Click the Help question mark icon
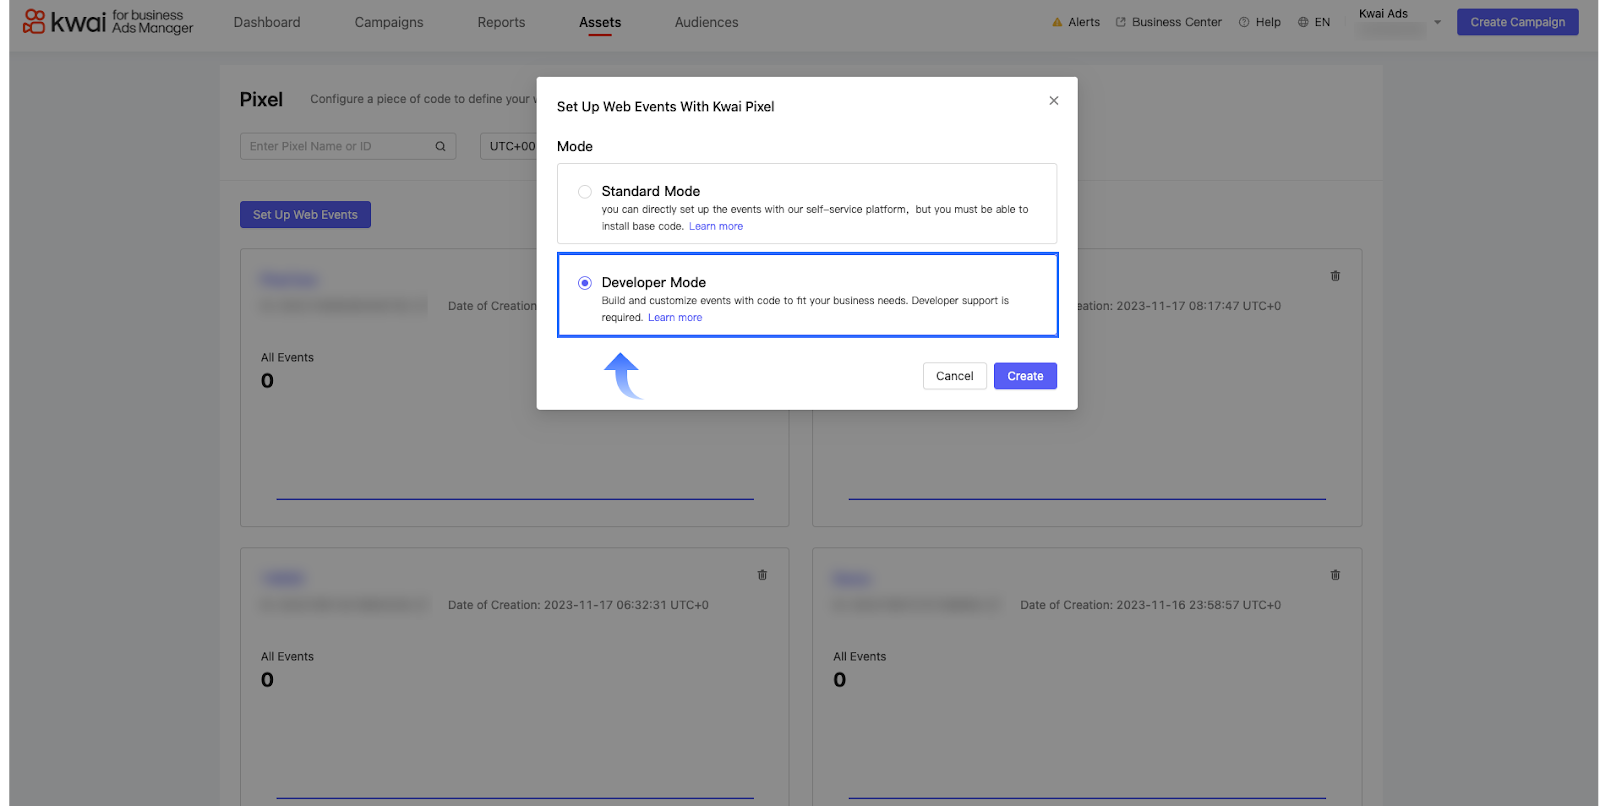Image resolution: width=1600 pixels, height=811 pixels. coord(1244,22)
